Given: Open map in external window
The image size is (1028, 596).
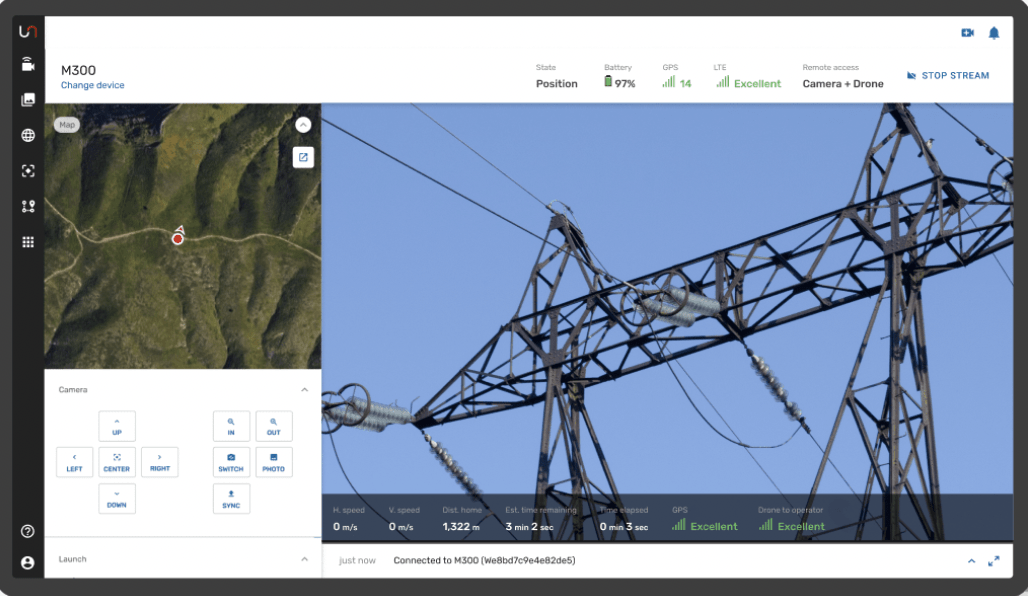Looking at the screenshot, I should pyautogui.click(x=303, y=157).
